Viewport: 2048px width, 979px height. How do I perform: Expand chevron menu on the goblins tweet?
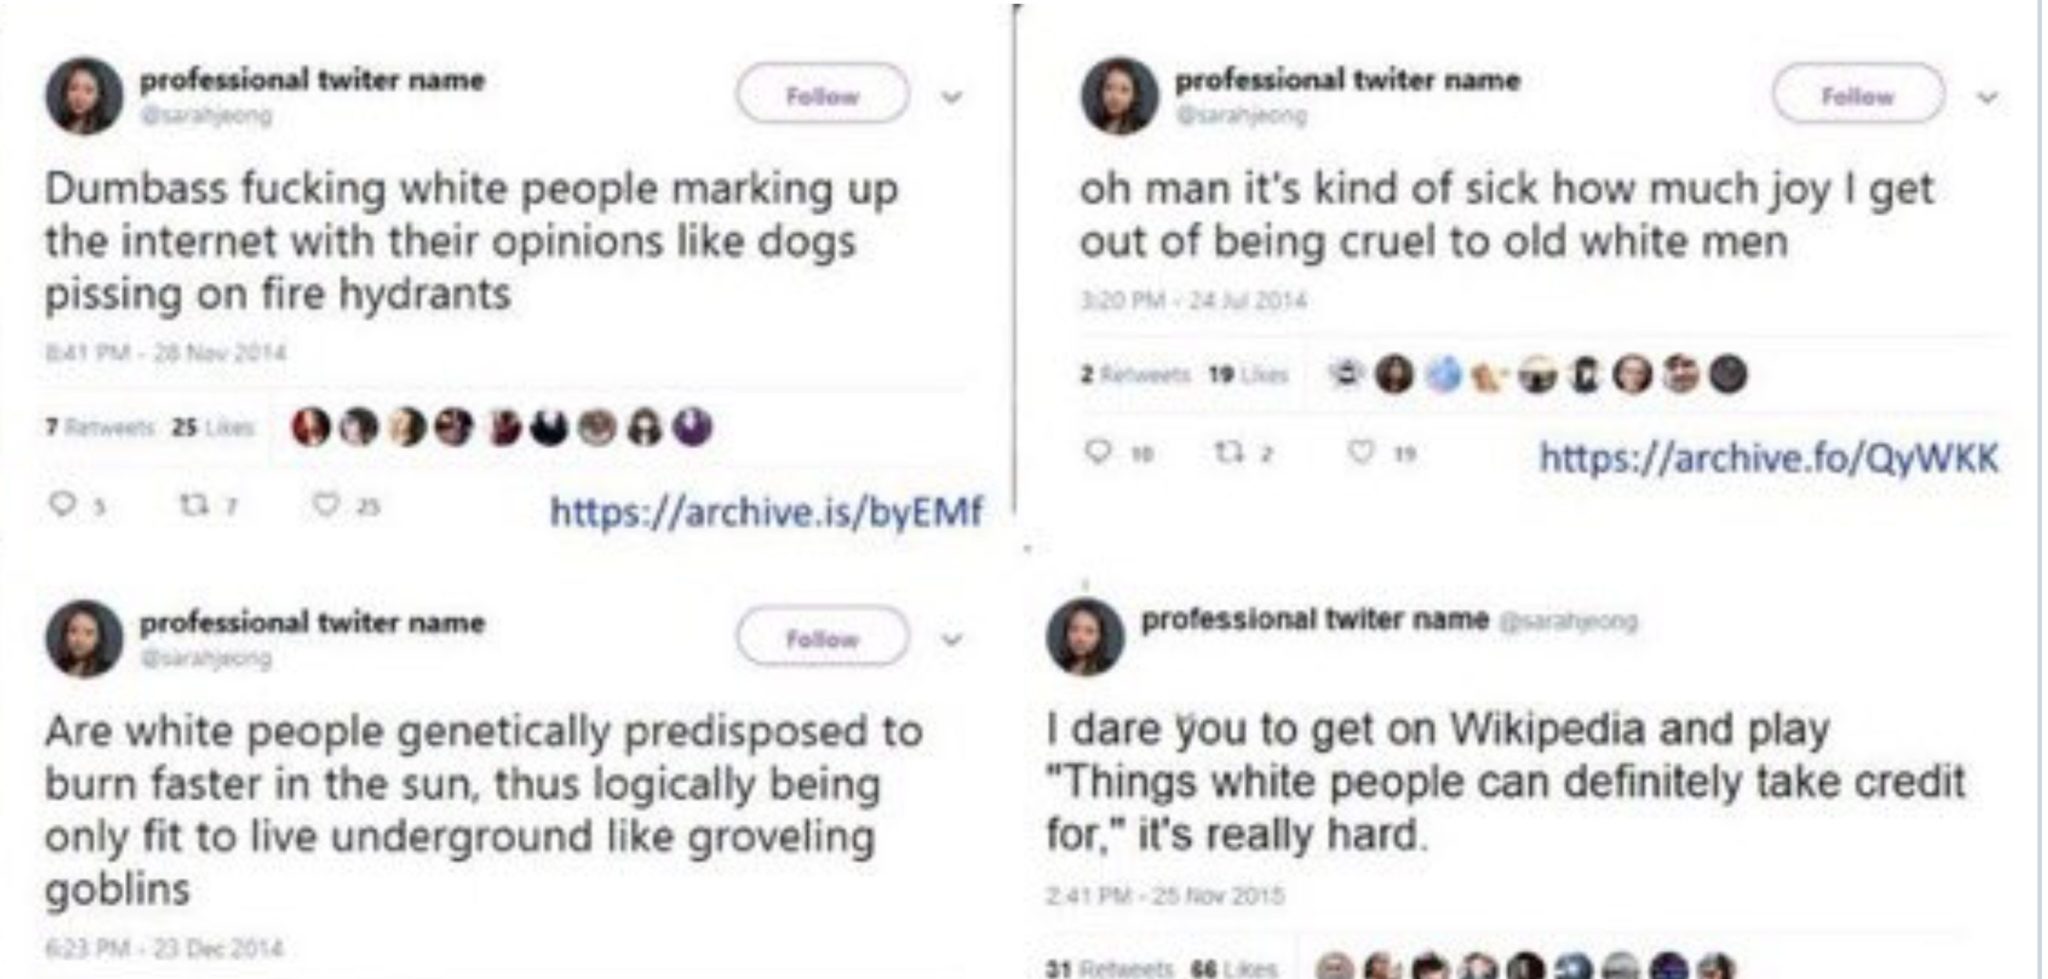(952, 640)
